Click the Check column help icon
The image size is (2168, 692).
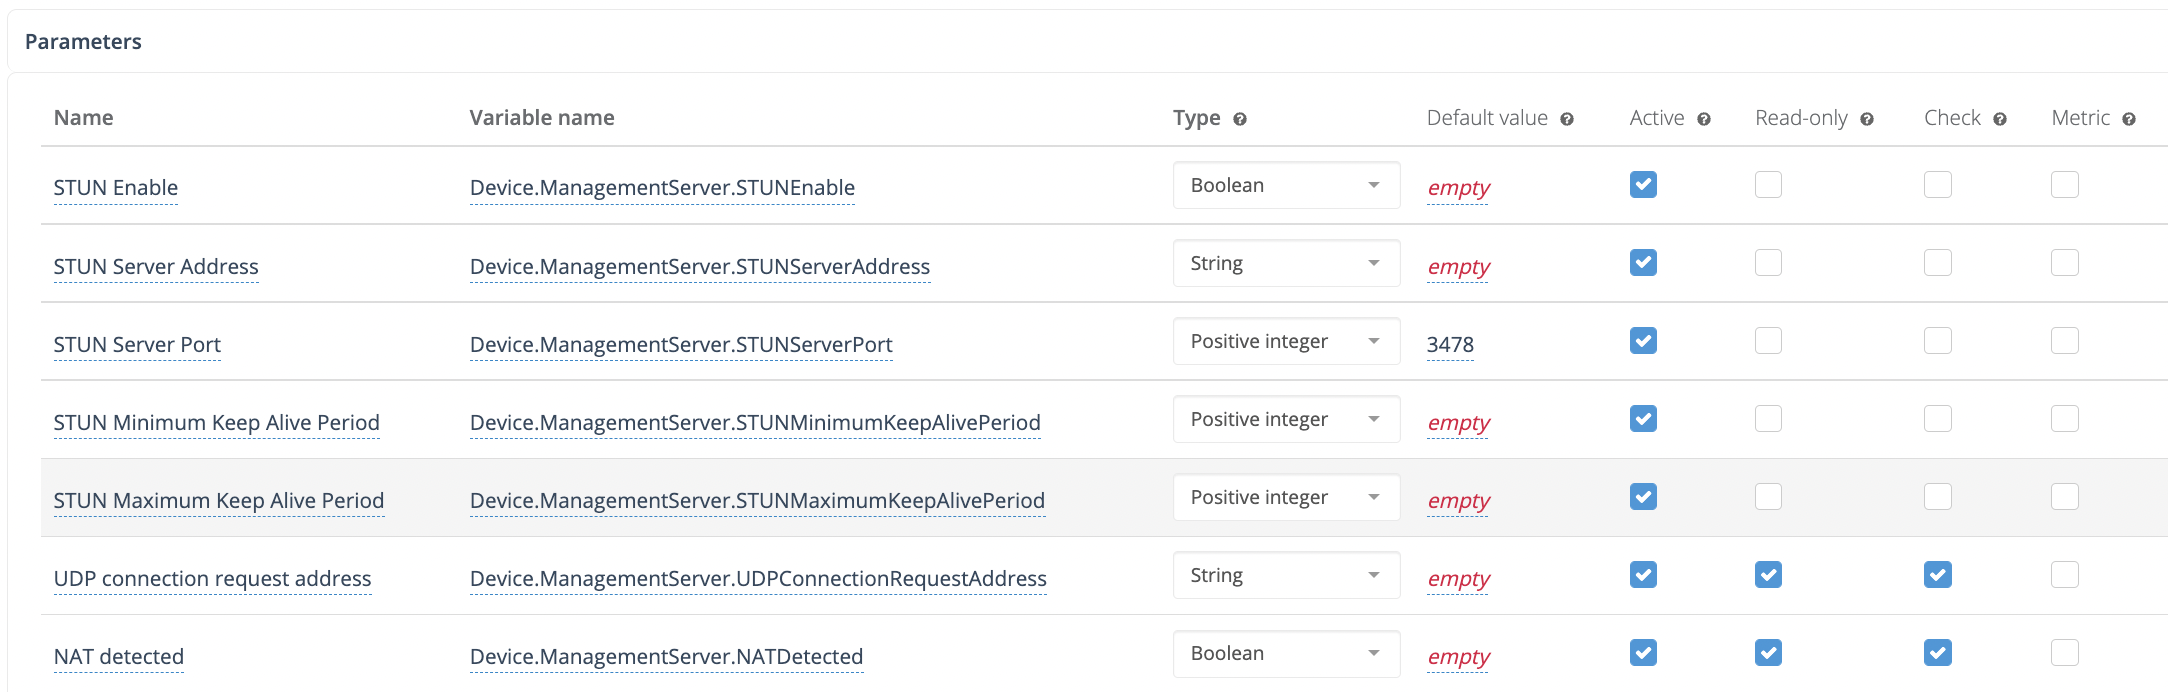click(1999, 118)
